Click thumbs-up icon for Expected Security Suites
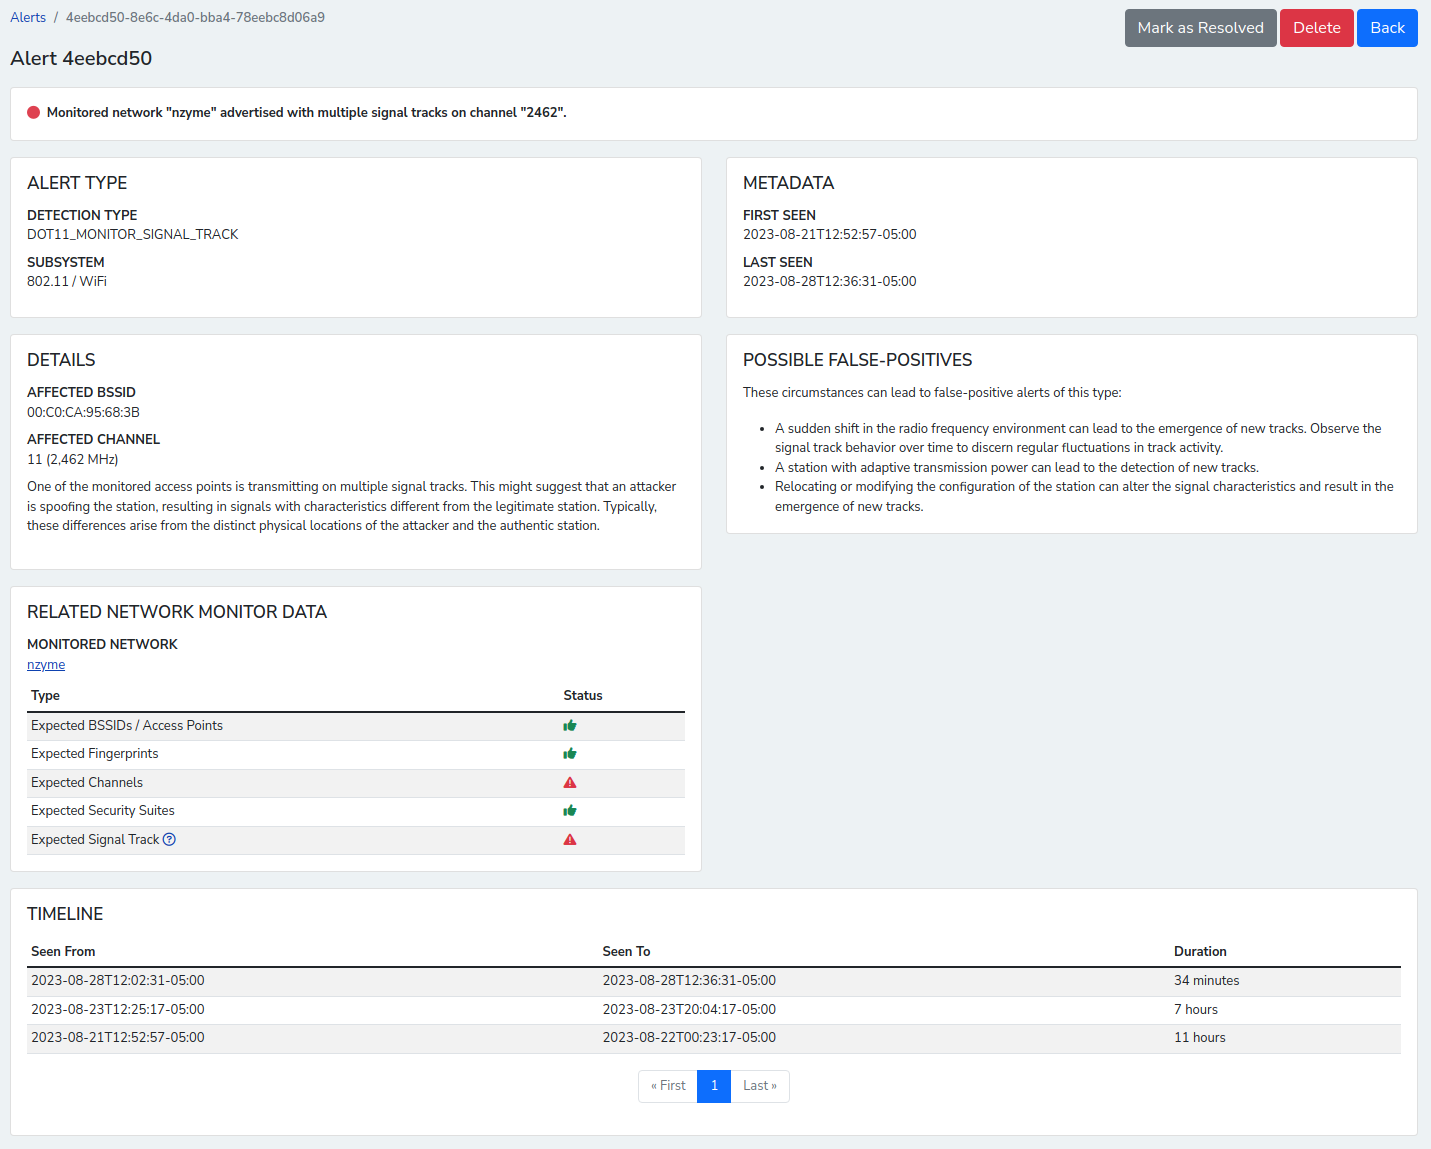The height and width of the screenshot is (1149, 1431). [570, 811]
